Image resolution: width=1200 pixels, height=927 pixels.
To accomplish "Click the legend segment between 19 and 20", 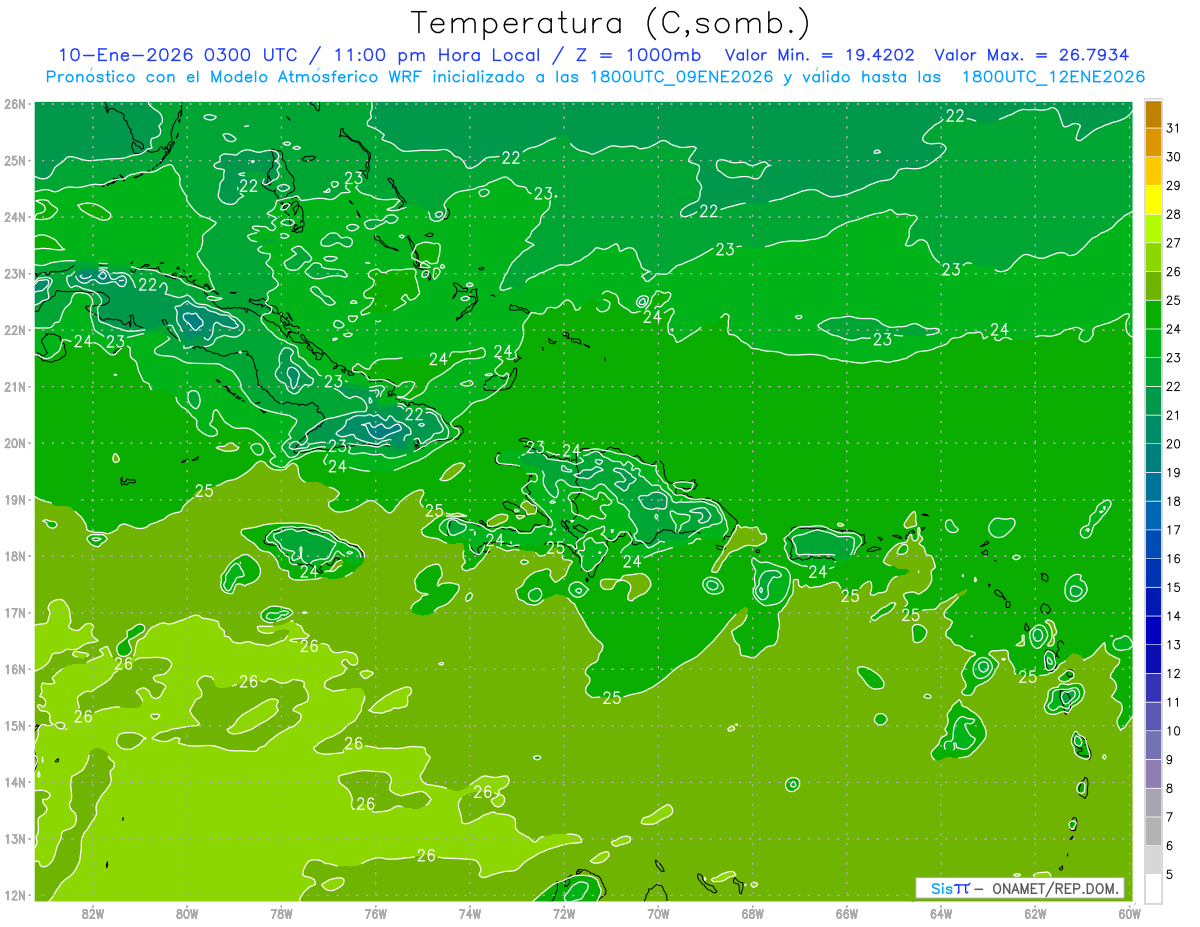I will [1153, 459].
